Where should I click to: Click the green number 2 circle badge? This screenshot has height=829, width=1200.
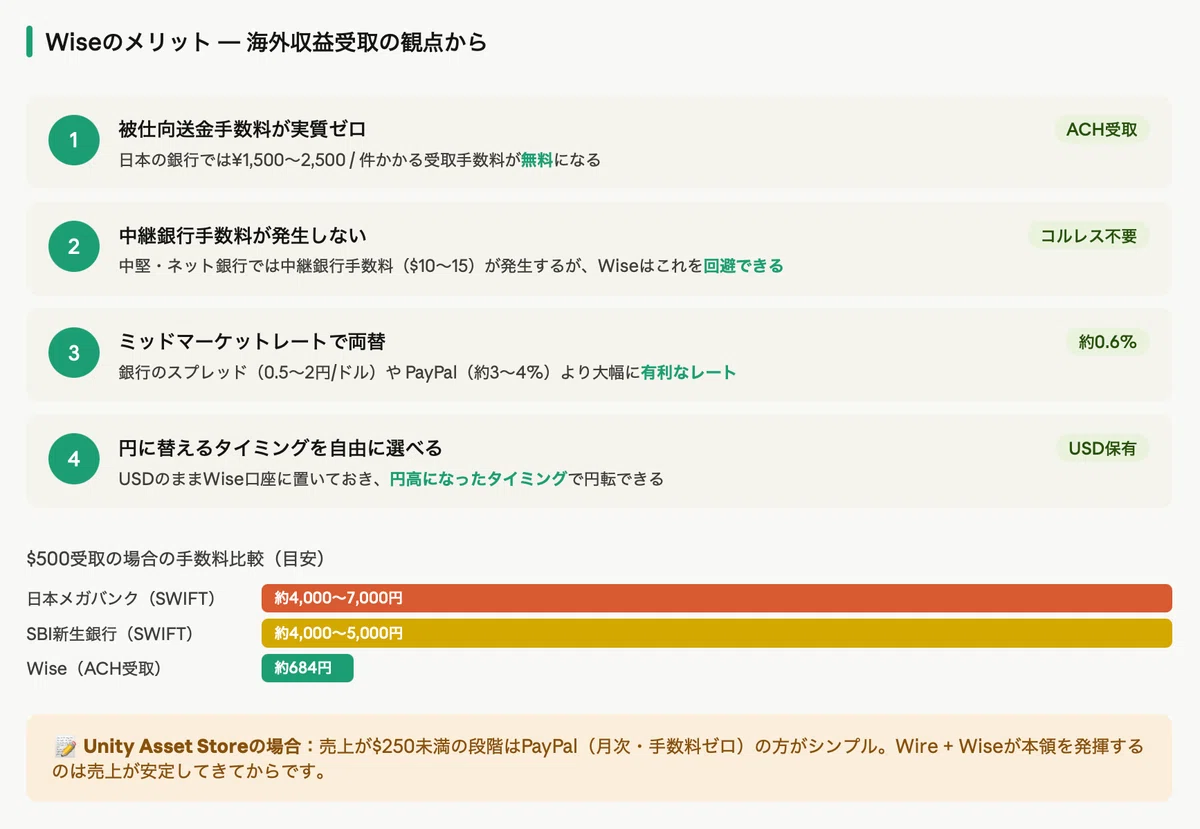73,247
